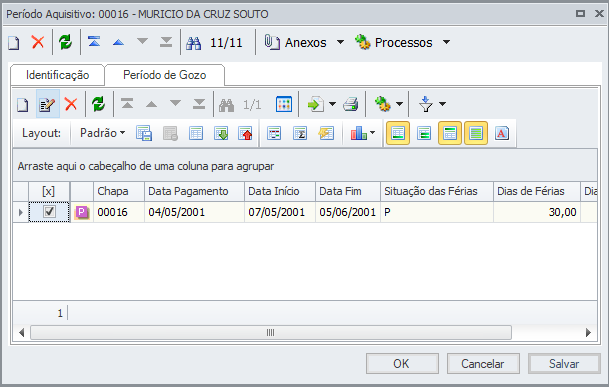This screenshot has height=387, width=609.
Task: Toggle the fourth highlighted green grid button
Action: coord(476,133)
